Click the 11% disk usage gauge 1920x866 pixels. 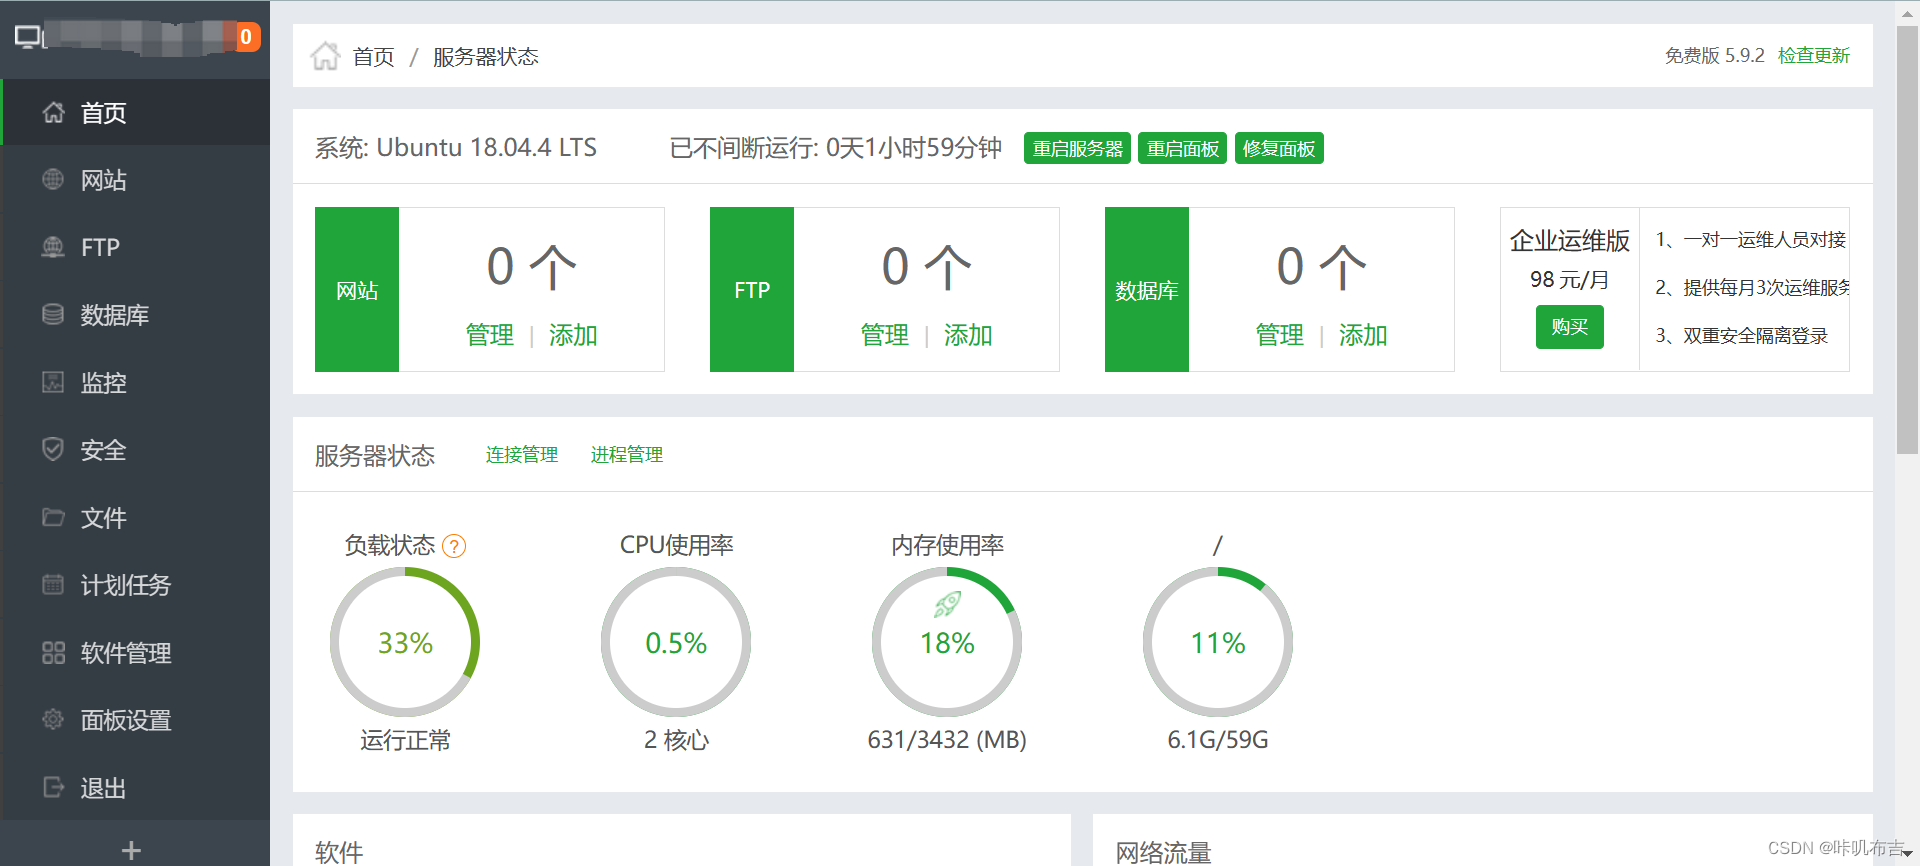[1218, 642]
